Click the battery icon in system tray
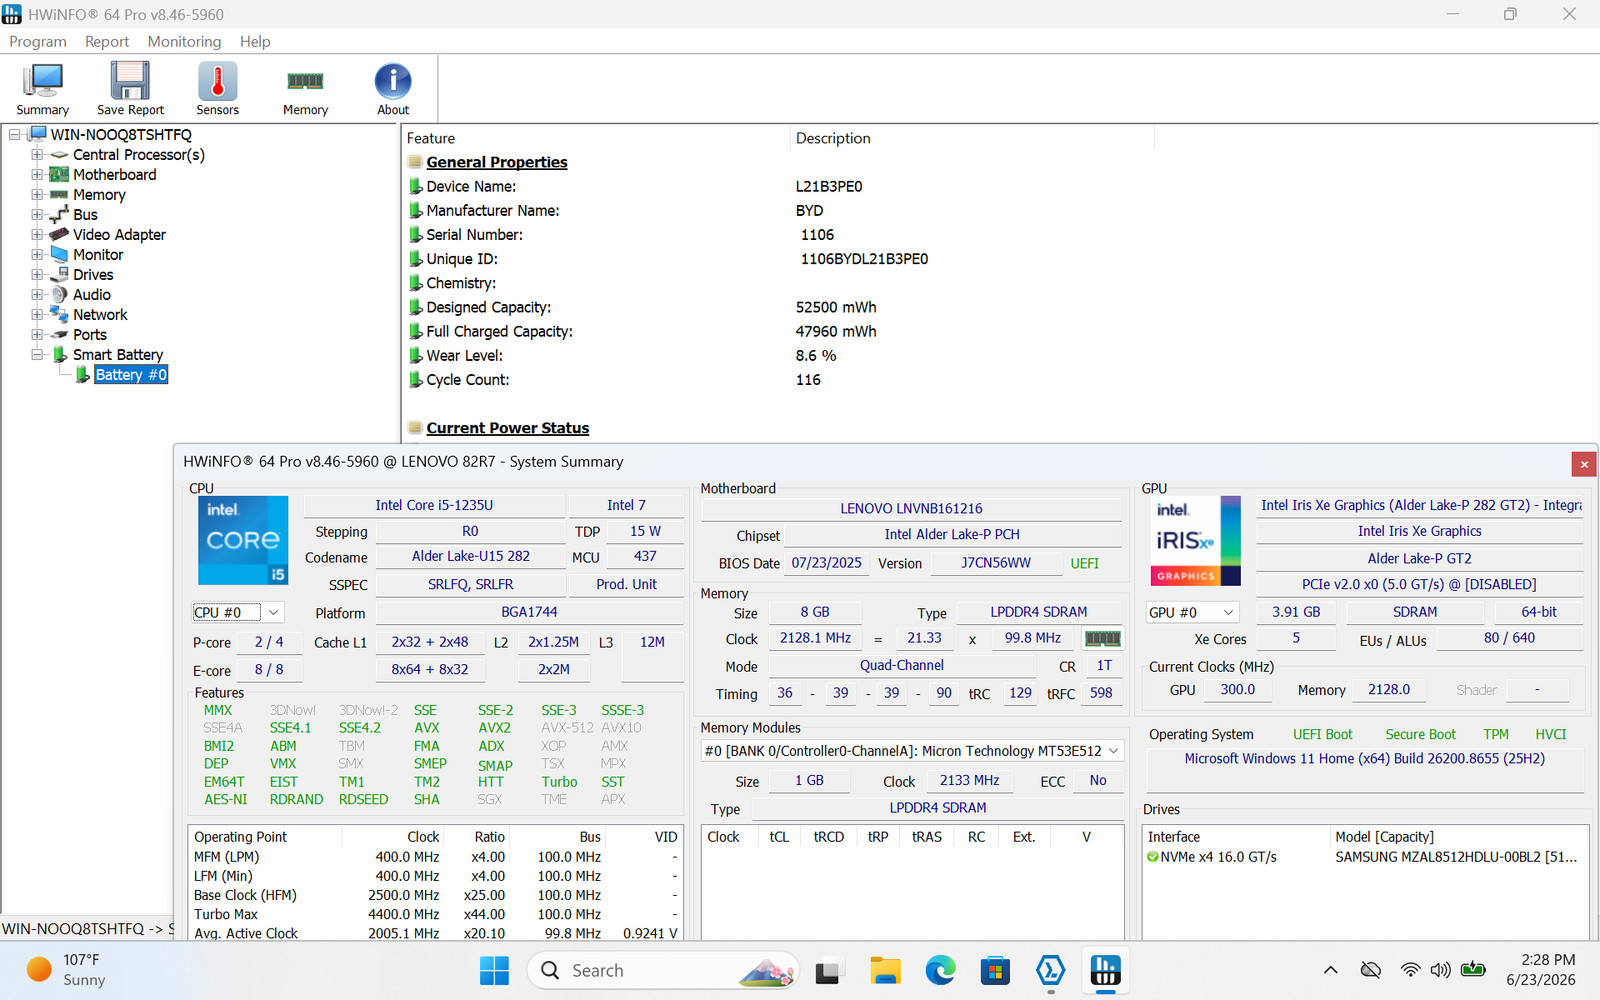1600x1000 pixels. click(1473, 969)
